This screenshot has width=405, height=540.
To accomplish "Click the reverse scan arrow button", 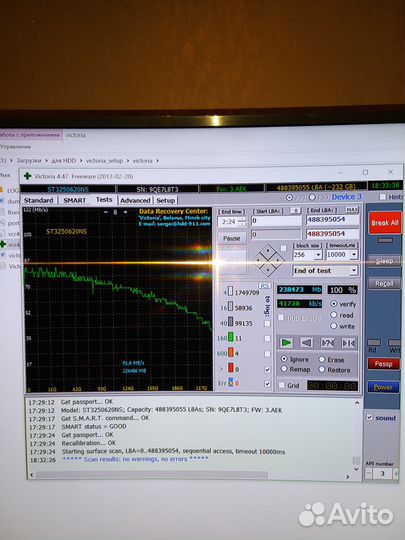I will (x=307, y=343).
